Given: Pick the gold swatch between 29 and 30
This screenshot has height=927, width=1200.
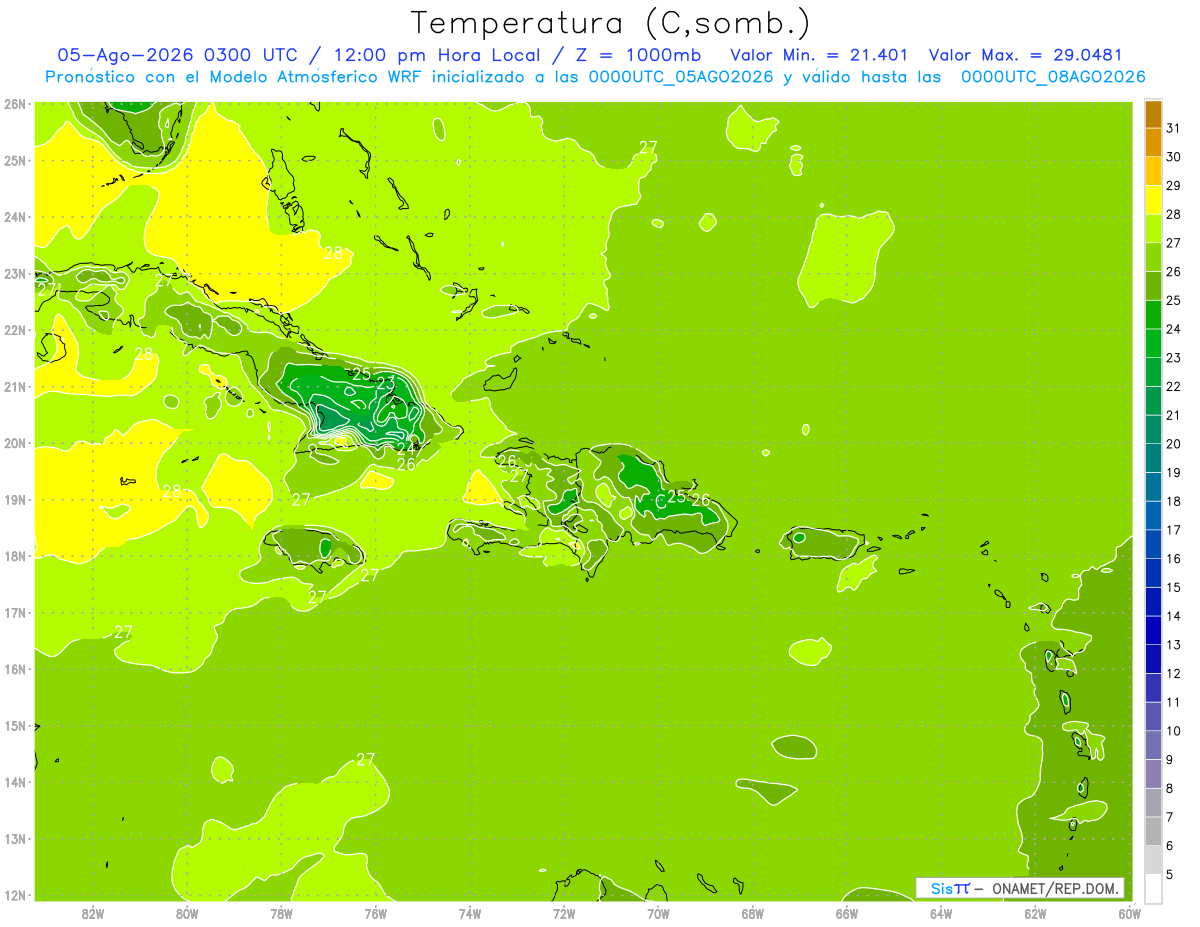Looking at the screenshot, I should tap(1153, 171).
